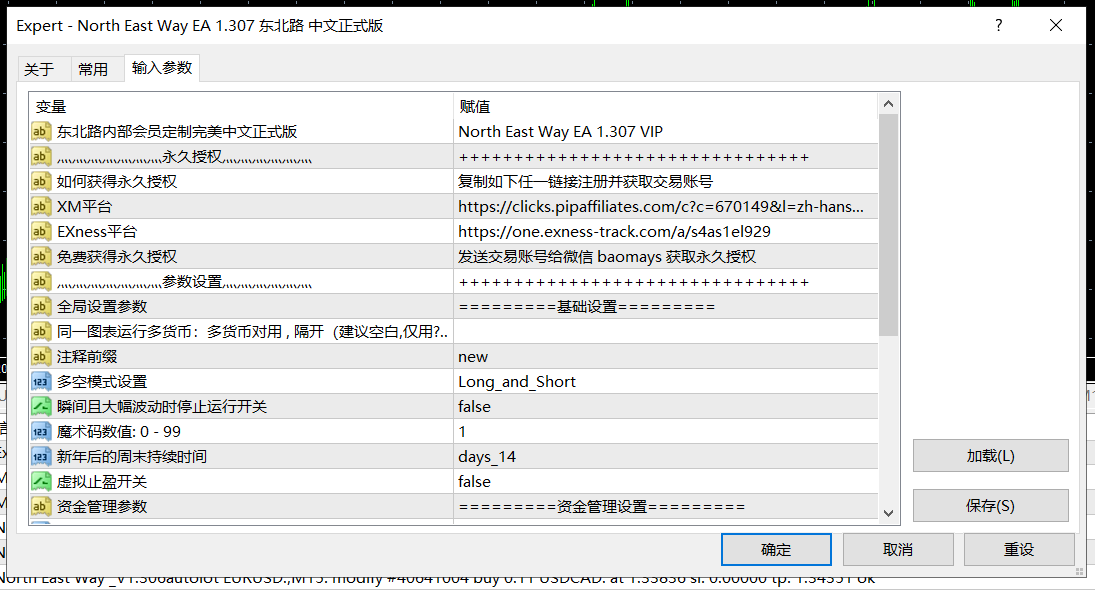1095x590 pixels.
Task: Click the question mark help button in title bar
Action: click(999, 26)
